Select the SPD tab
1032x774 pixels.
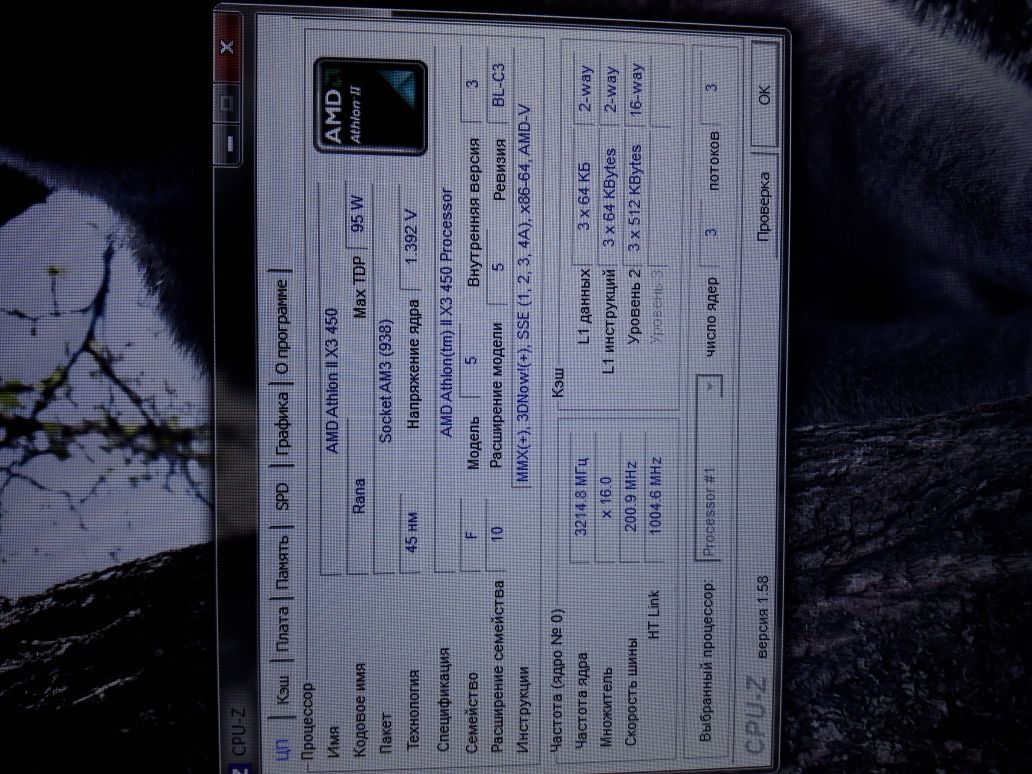click(282, 497)
